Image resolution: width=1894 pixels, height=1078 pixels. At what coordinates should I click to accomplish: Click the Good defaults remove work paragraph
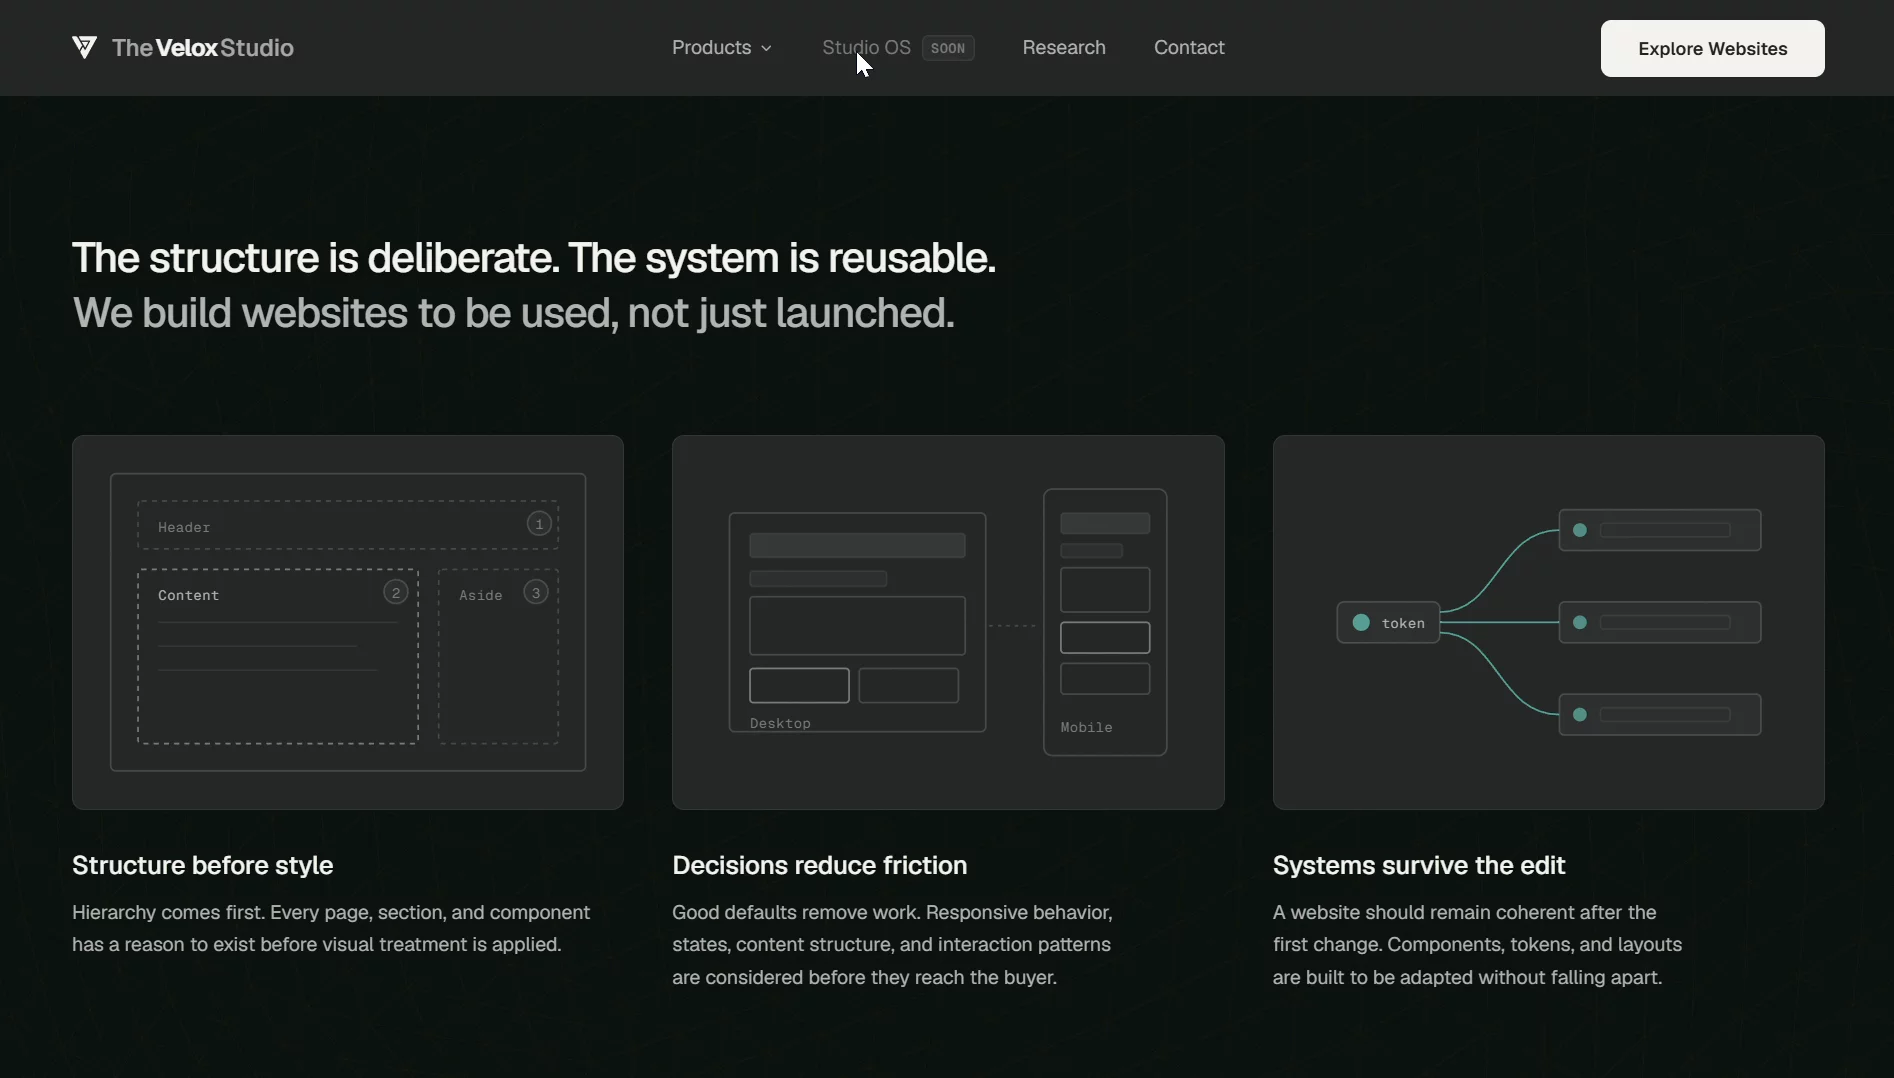point(892,944)
